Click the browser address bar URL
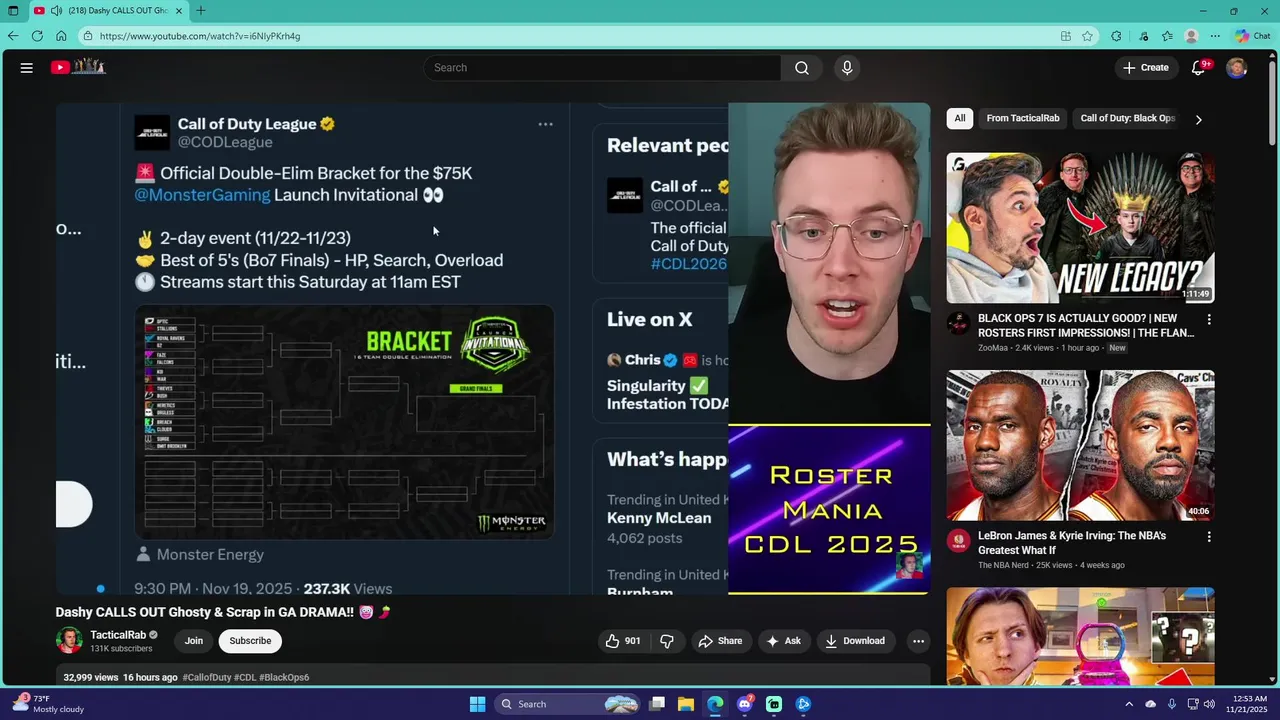The height and width of the screenshot is (720, 1280). (x=200, y=36)
